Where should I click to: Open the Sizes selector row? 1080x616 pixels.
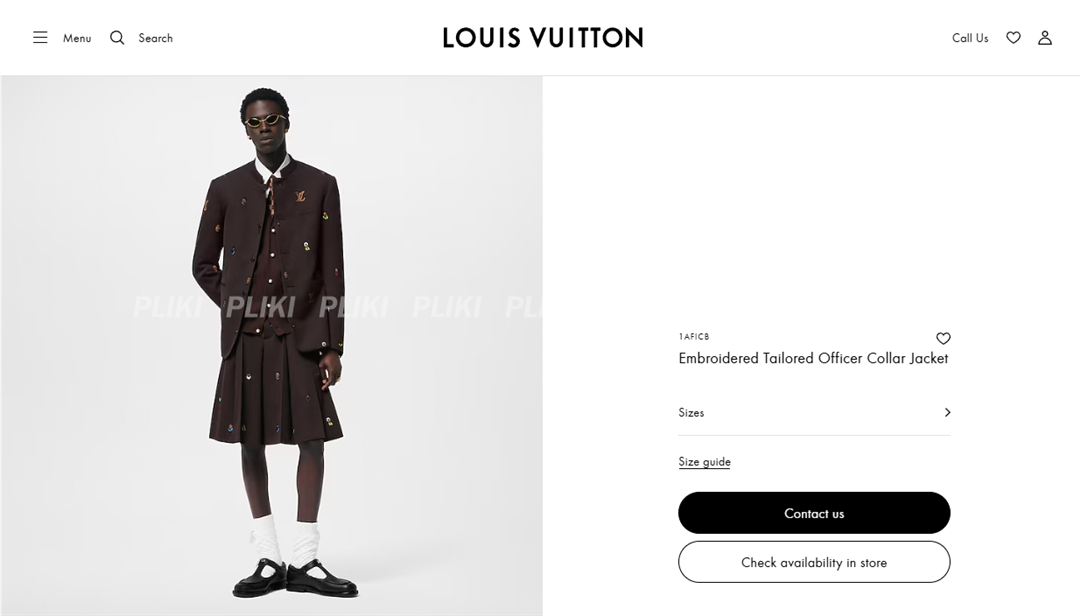click(814, 413)
